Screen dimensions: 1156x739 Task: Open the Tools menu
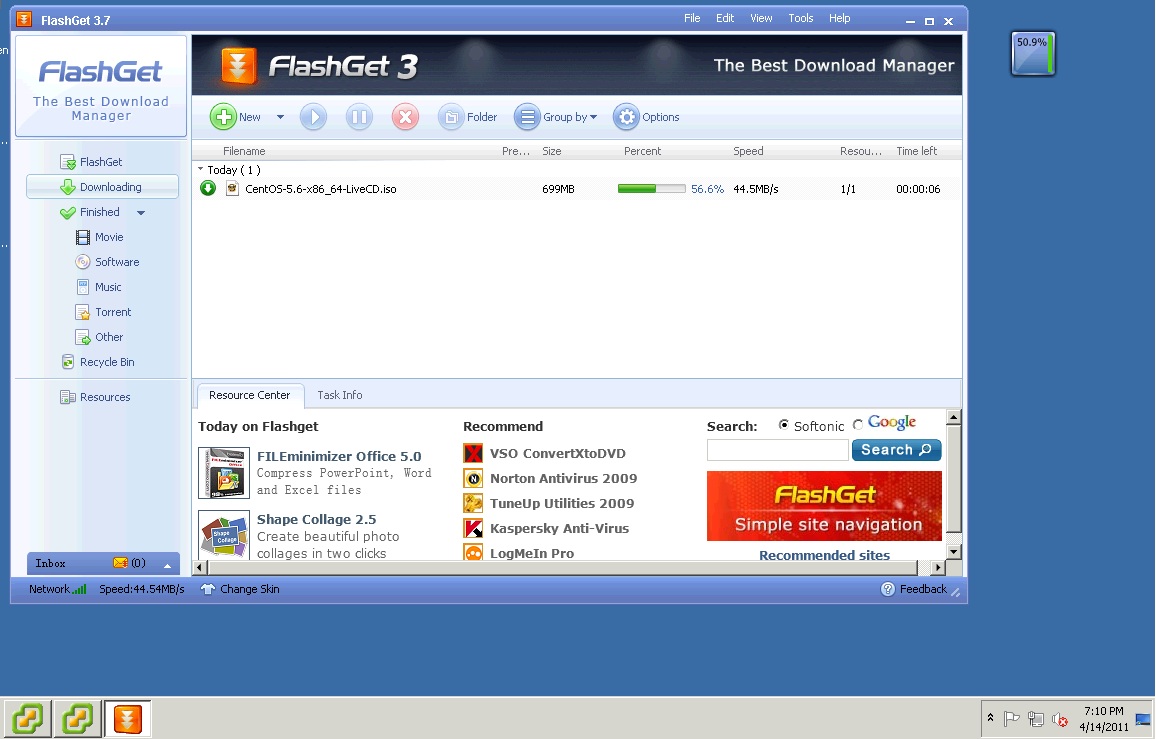click(801, 18)
